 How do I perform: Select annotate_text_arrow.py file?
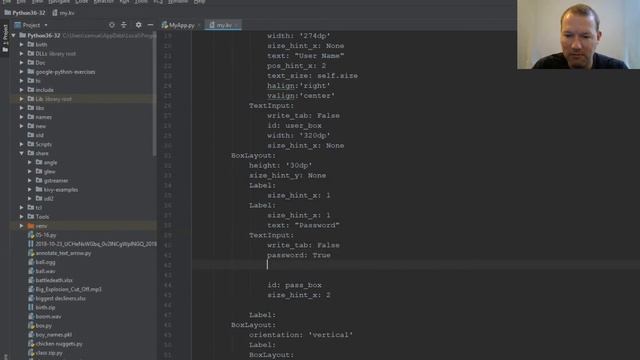pyautogui.click(x=60, y=253)
